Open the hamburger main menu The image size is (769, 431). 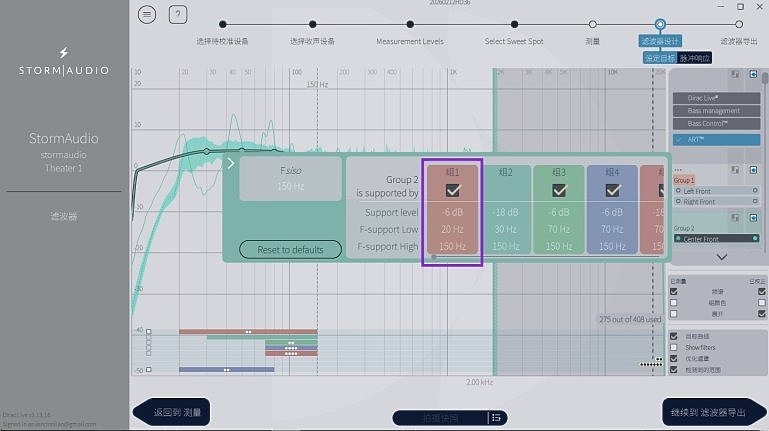pos(147,15)
